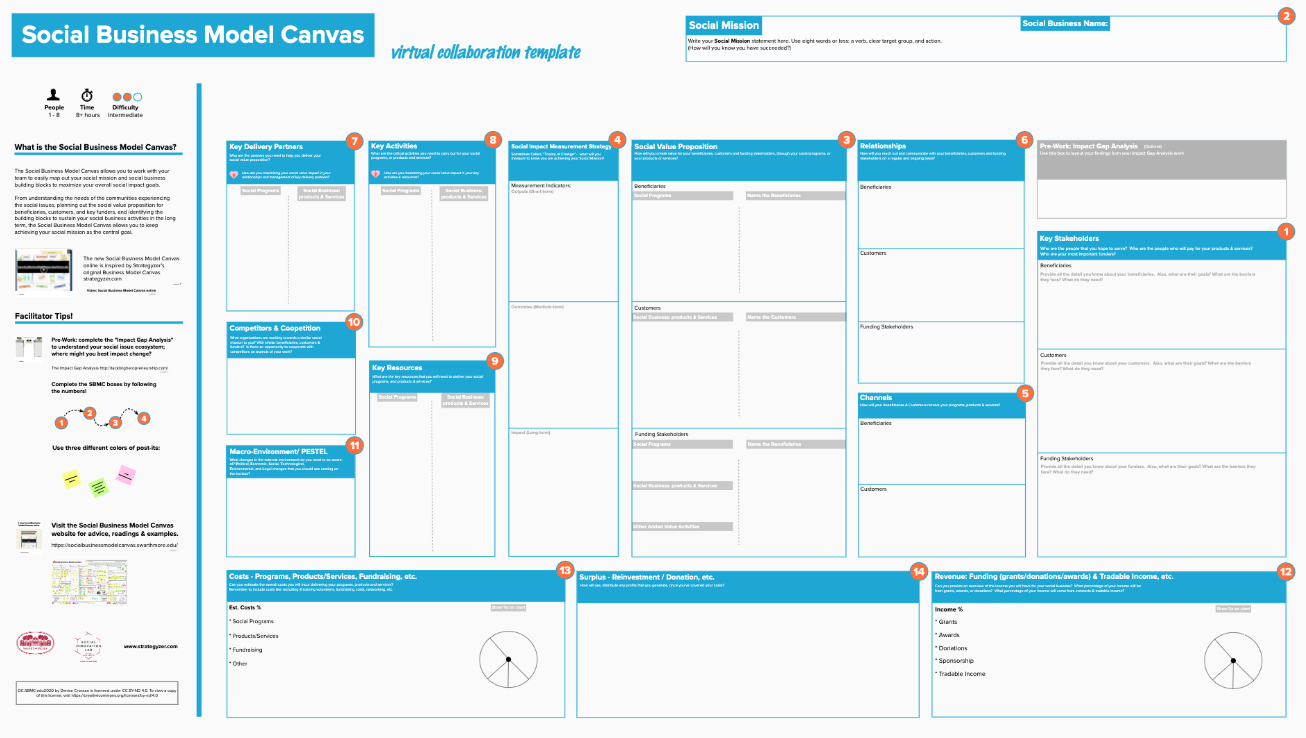Open the socialbusinessmodelcanvas.swarthmore.edu link

pyautogui.click(x=113, y=544)
